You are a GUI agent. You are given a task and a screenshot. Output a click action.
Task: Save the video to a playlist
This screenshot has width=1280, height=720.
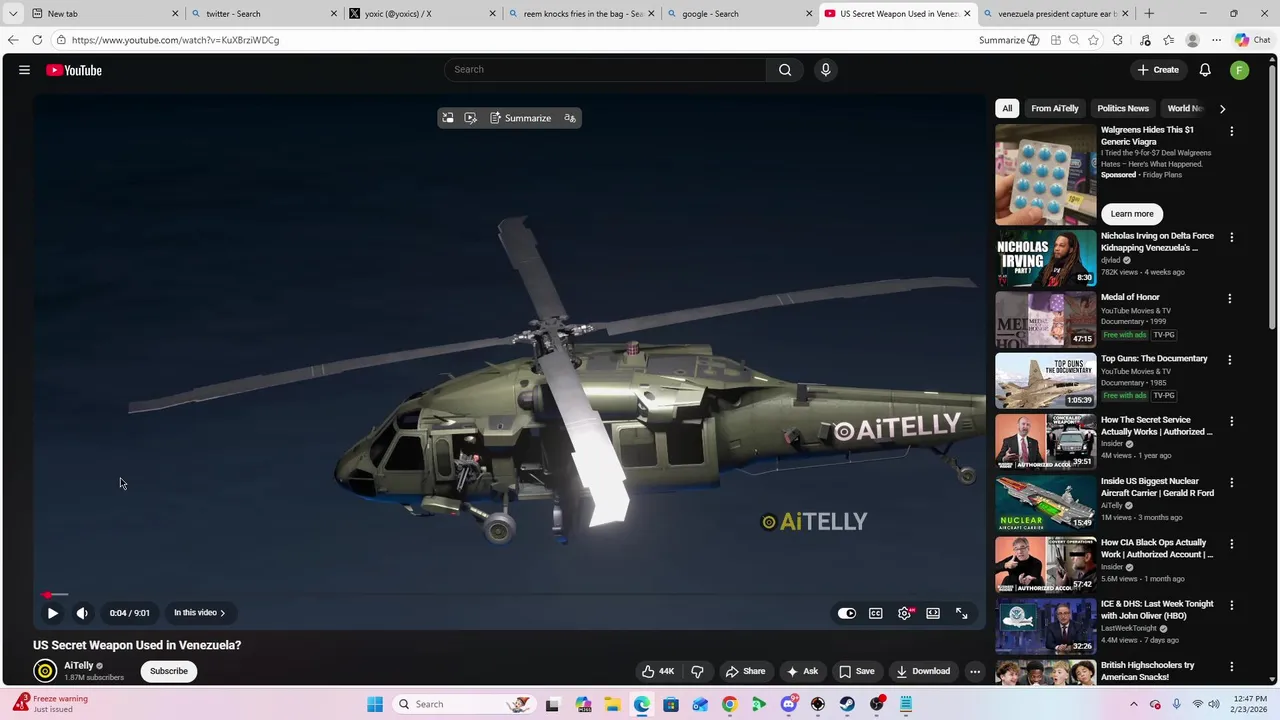857,671
